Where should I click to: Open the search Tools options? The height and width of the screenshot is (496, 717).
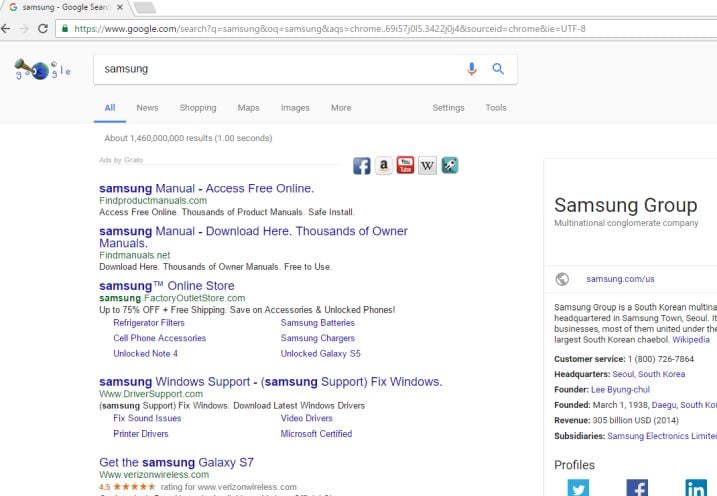point(496,108)
